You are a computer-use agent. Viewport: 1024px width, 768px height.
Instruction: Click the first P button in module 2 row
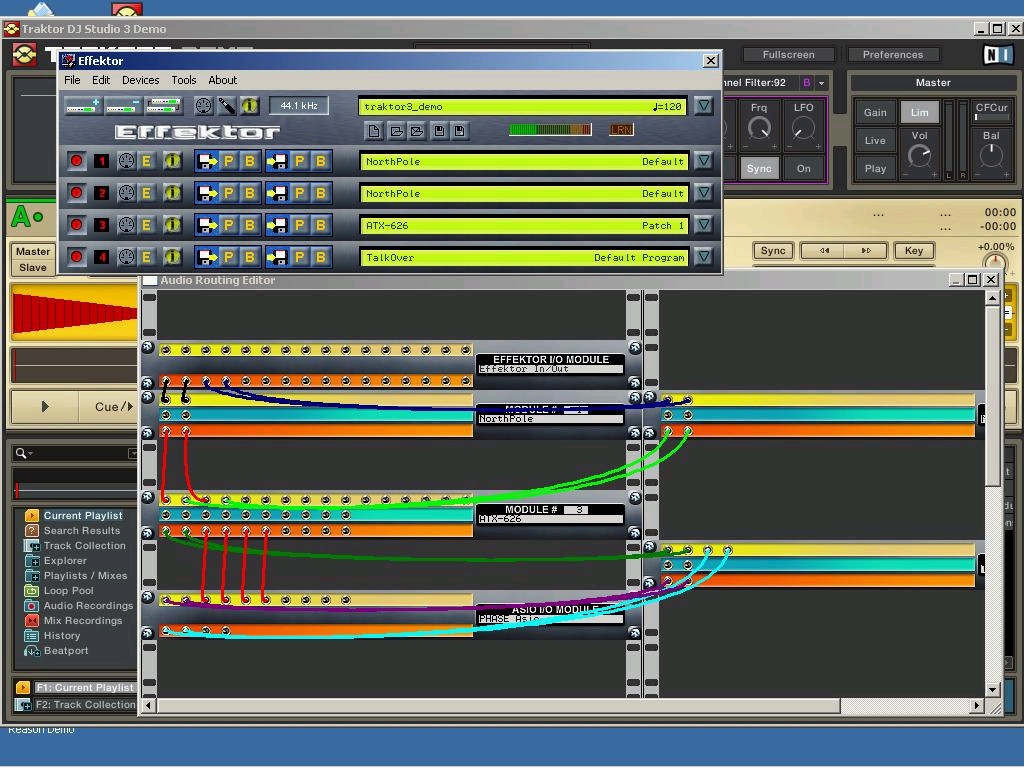tap(229, 193)
